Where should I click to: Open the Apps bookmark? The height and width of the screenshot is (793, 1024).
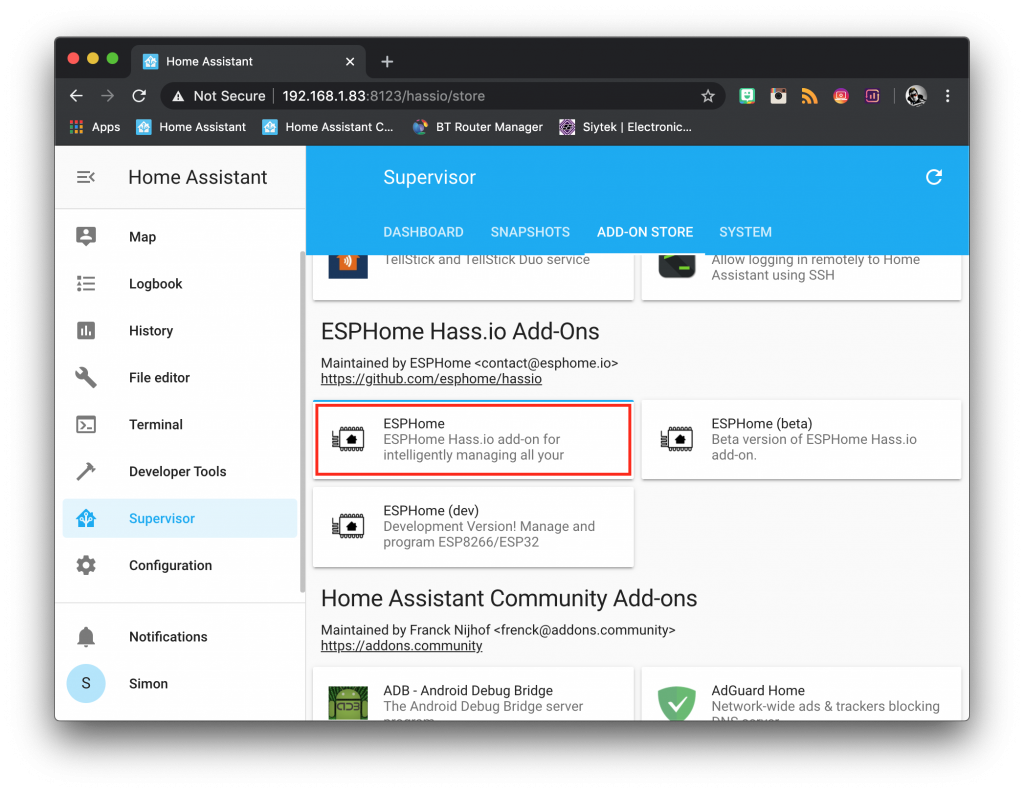point(95,127)
